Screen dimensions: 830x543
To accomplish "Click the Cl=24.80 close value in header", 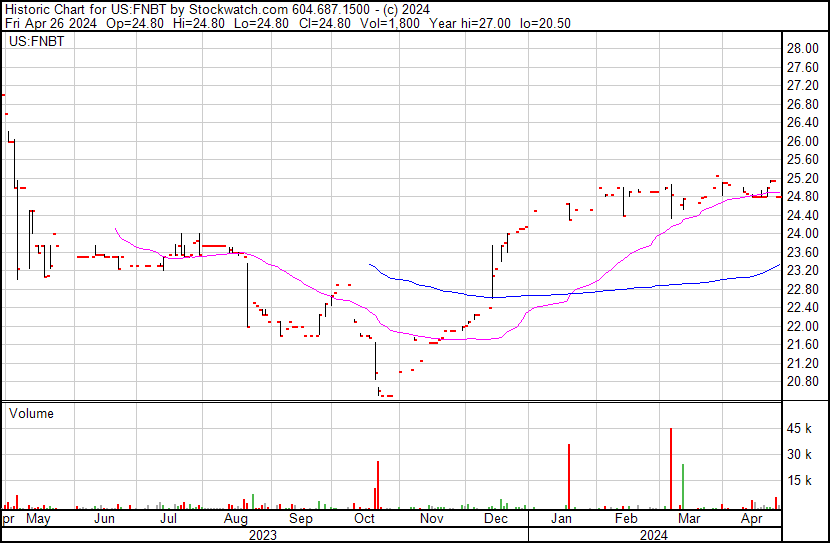I will coord(323,23).
